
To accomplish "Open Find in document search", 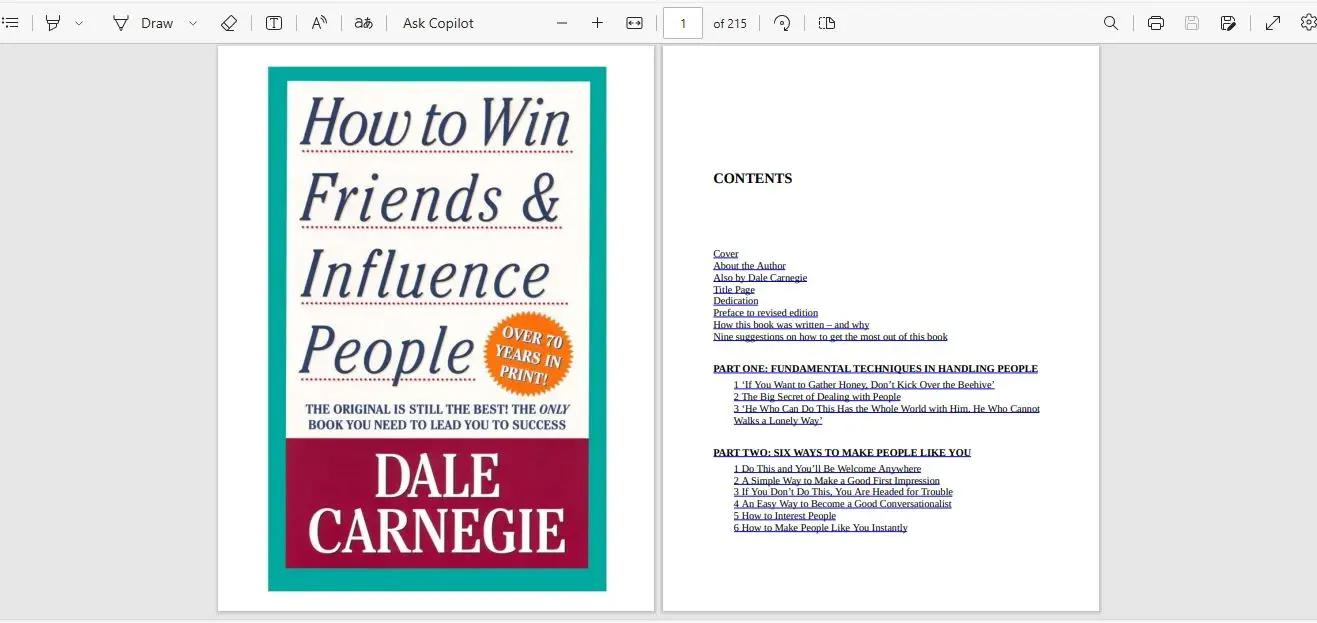I will 1111,22.
